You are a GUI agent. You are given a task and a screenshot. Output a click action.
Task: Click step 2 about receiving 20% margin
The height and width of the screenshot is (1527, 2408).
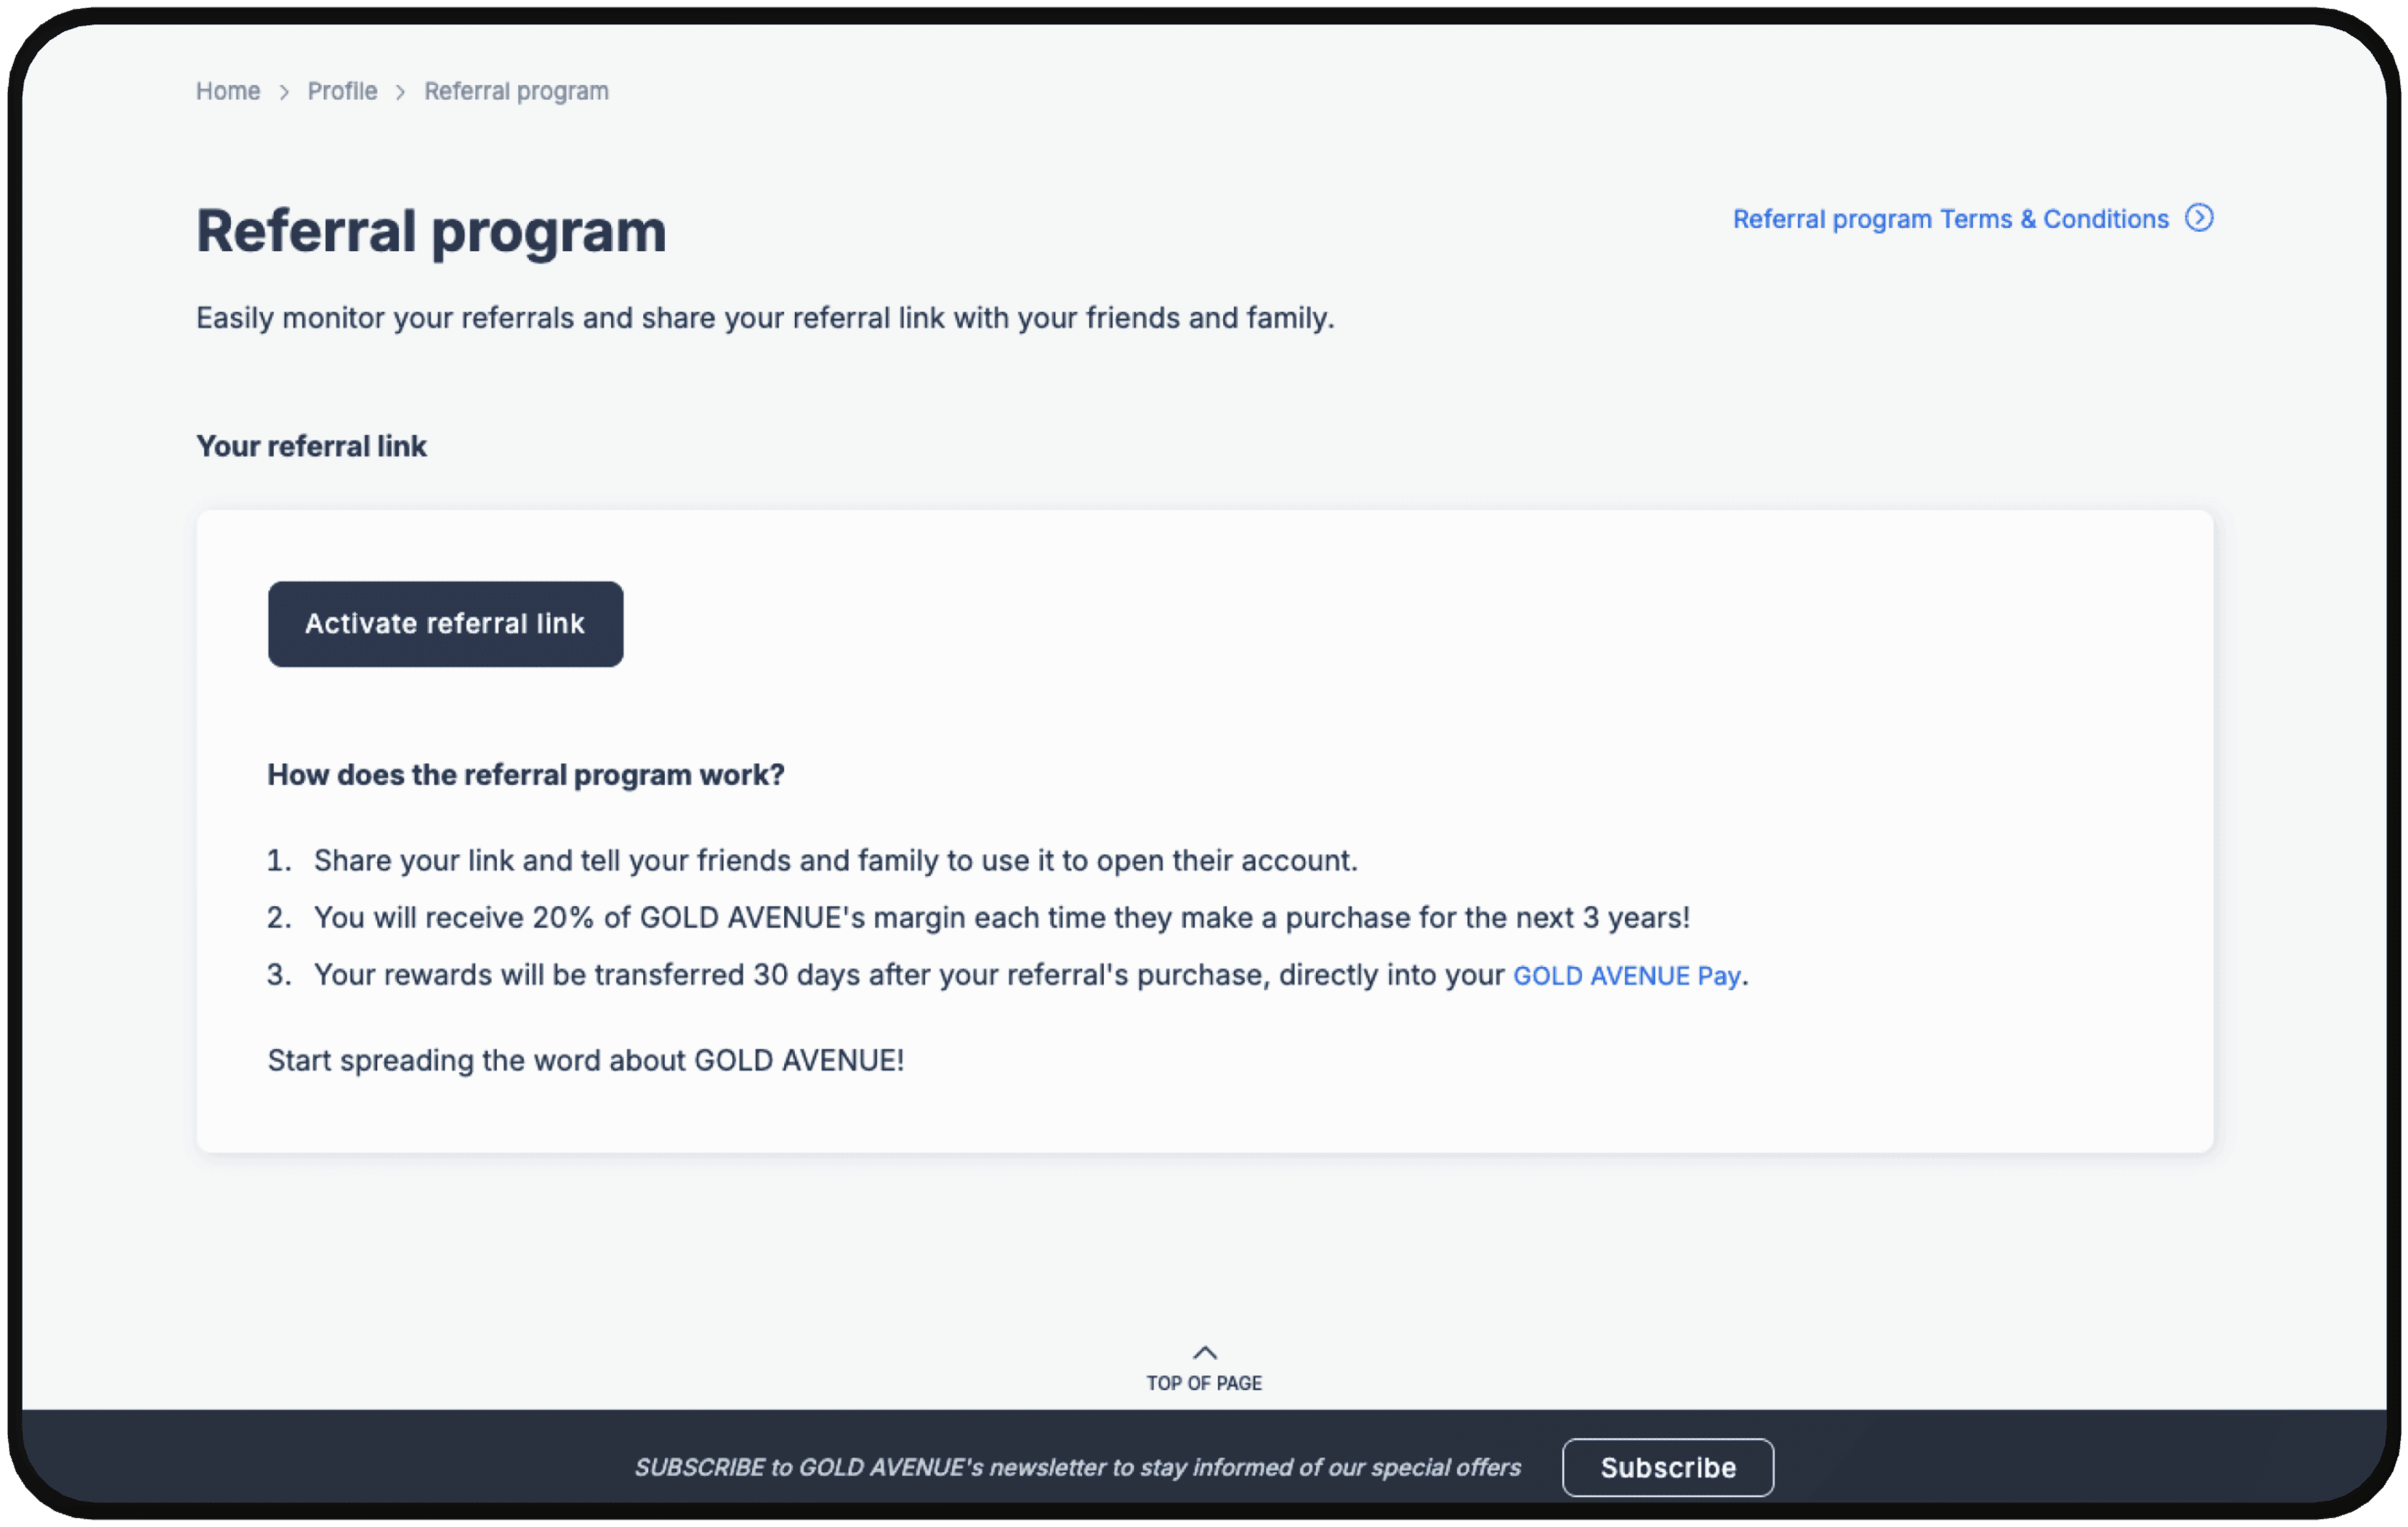pos(978,917)
